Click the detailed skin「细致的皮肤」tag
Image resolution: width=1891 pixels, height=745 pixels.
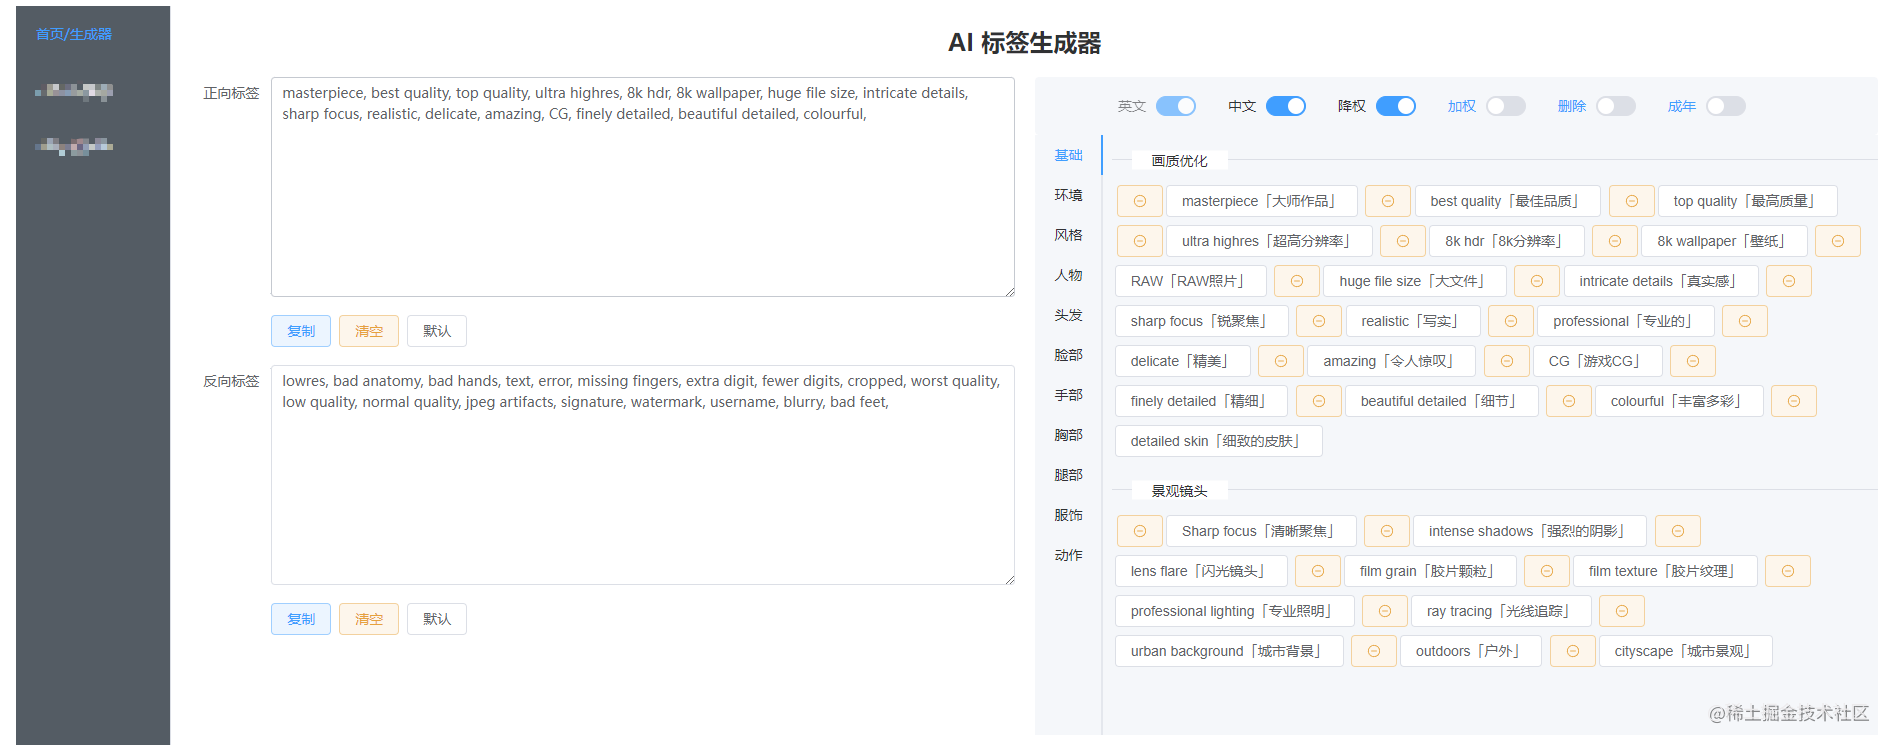tap(1219, 441)
